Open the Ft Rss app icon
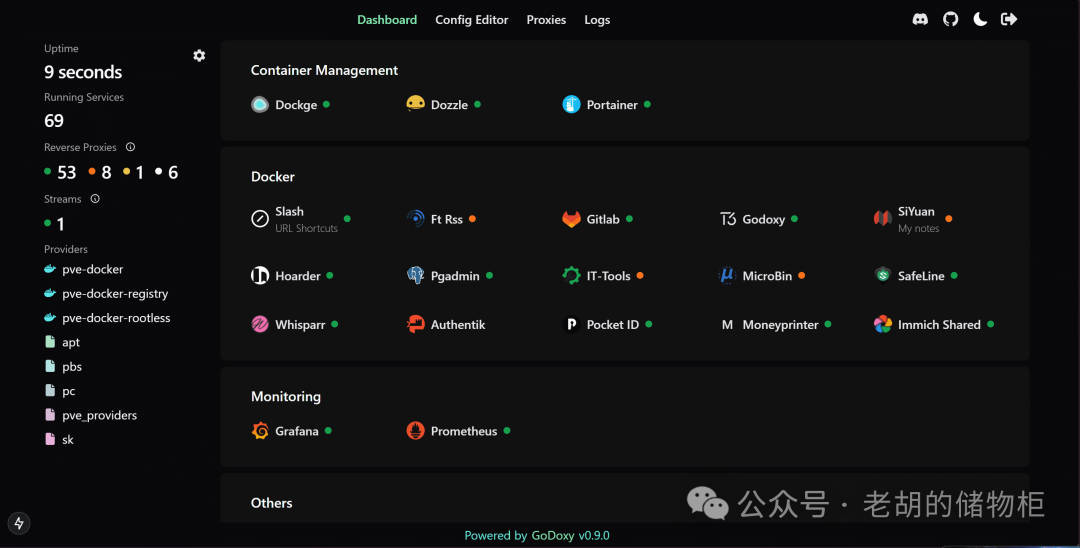Viewport: 1080px width, 548px height. (x=415, y=219)
